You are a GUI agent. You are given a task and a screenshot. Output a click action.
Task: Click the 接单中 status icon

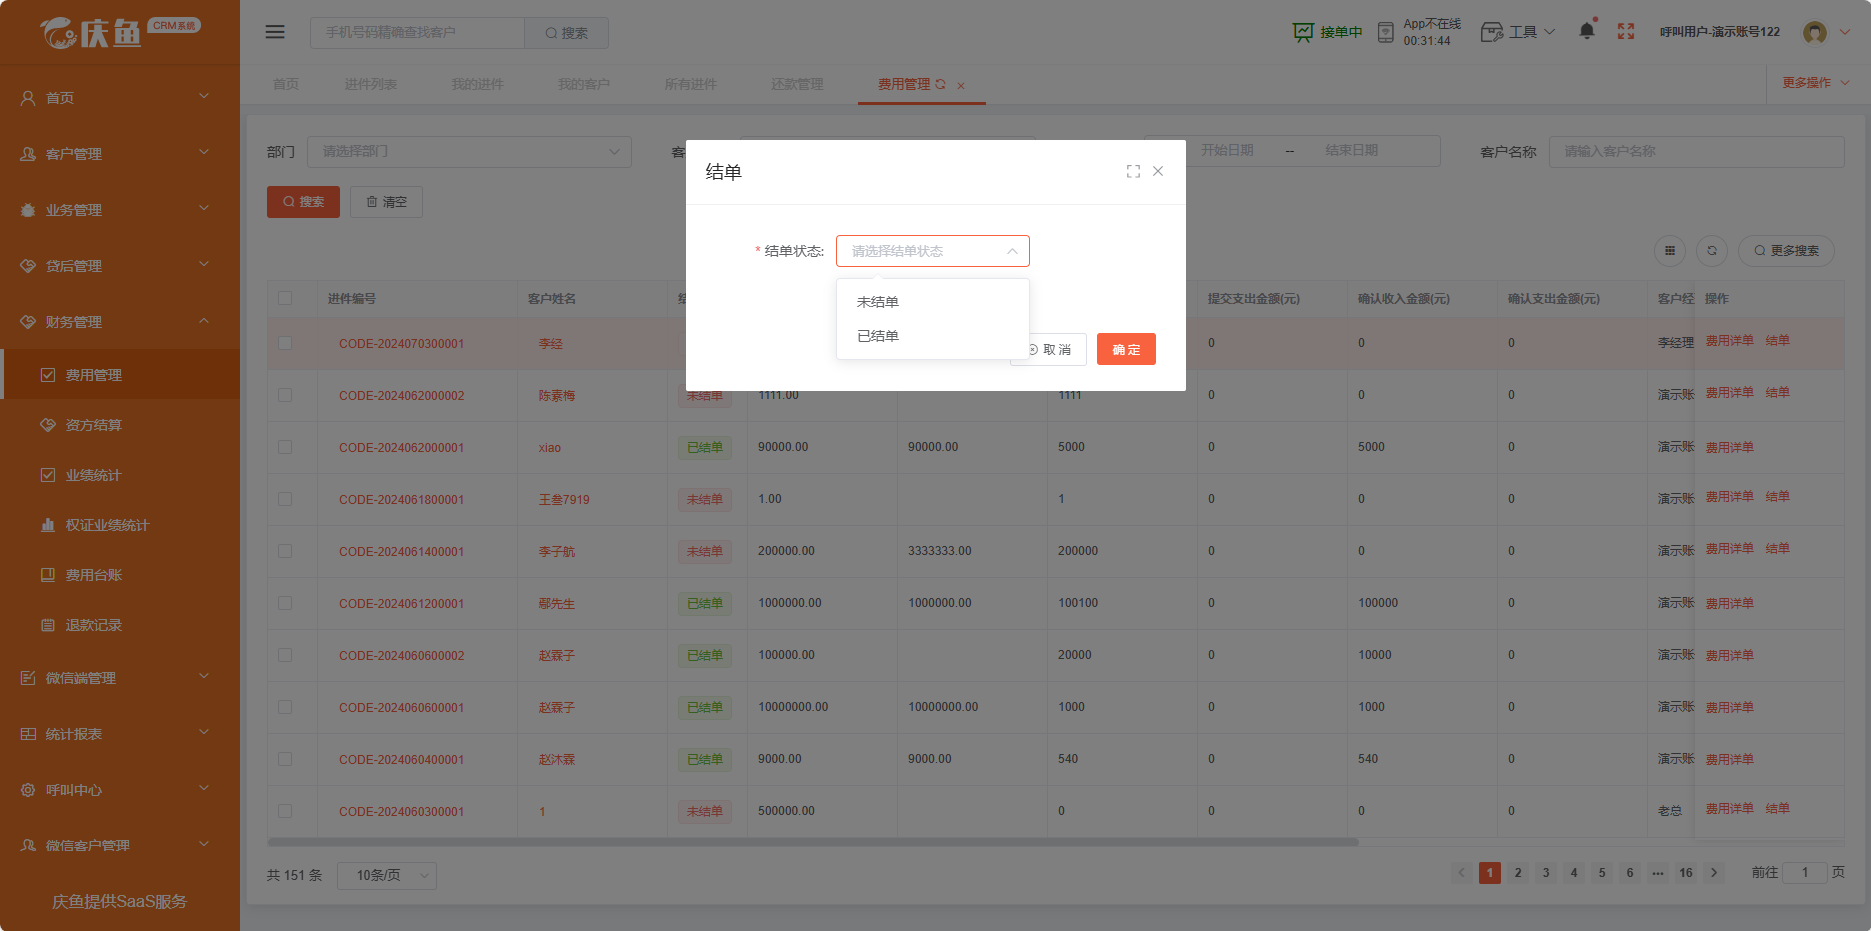(x=1303, y=32)
